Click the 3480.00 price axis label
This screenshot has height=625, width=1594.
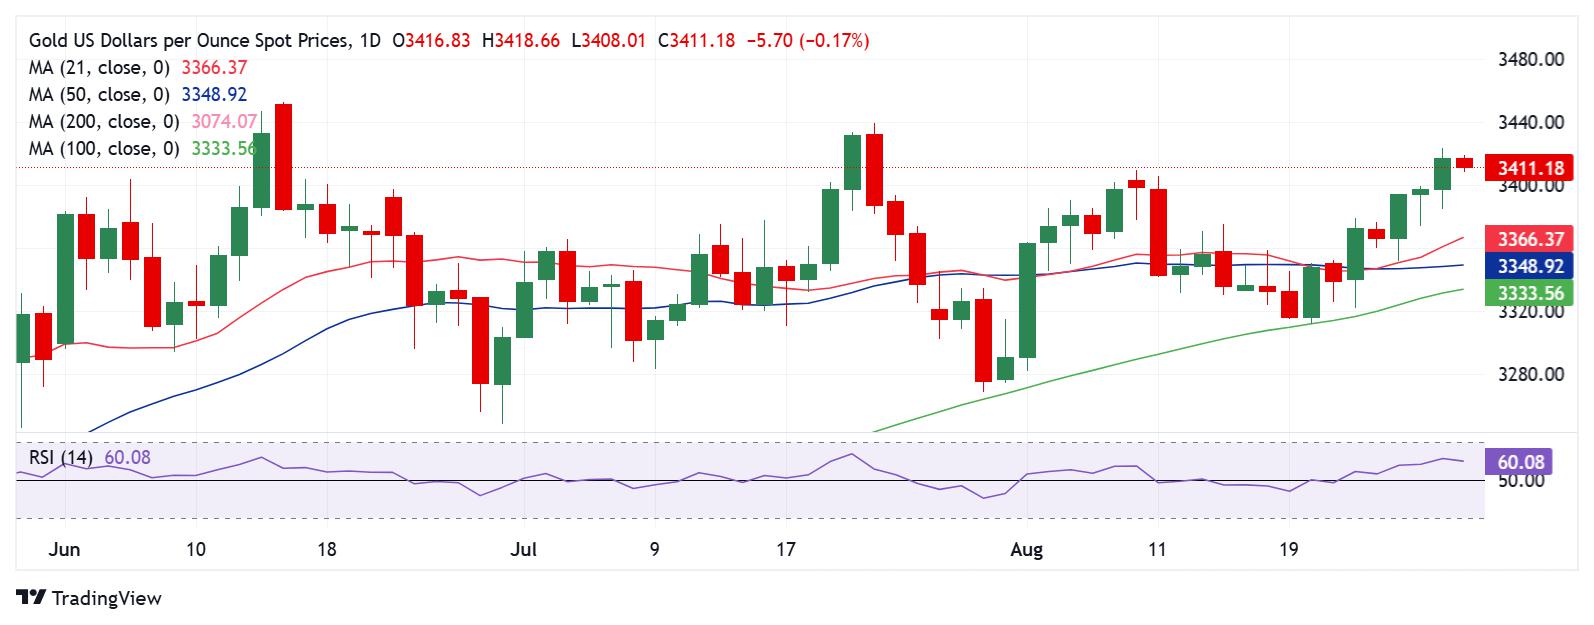(1531, 60)
